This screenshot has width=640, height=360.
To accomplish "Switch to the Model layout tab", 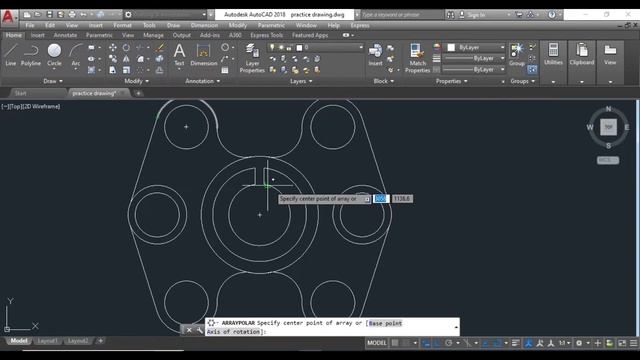I will click(18, 341).
